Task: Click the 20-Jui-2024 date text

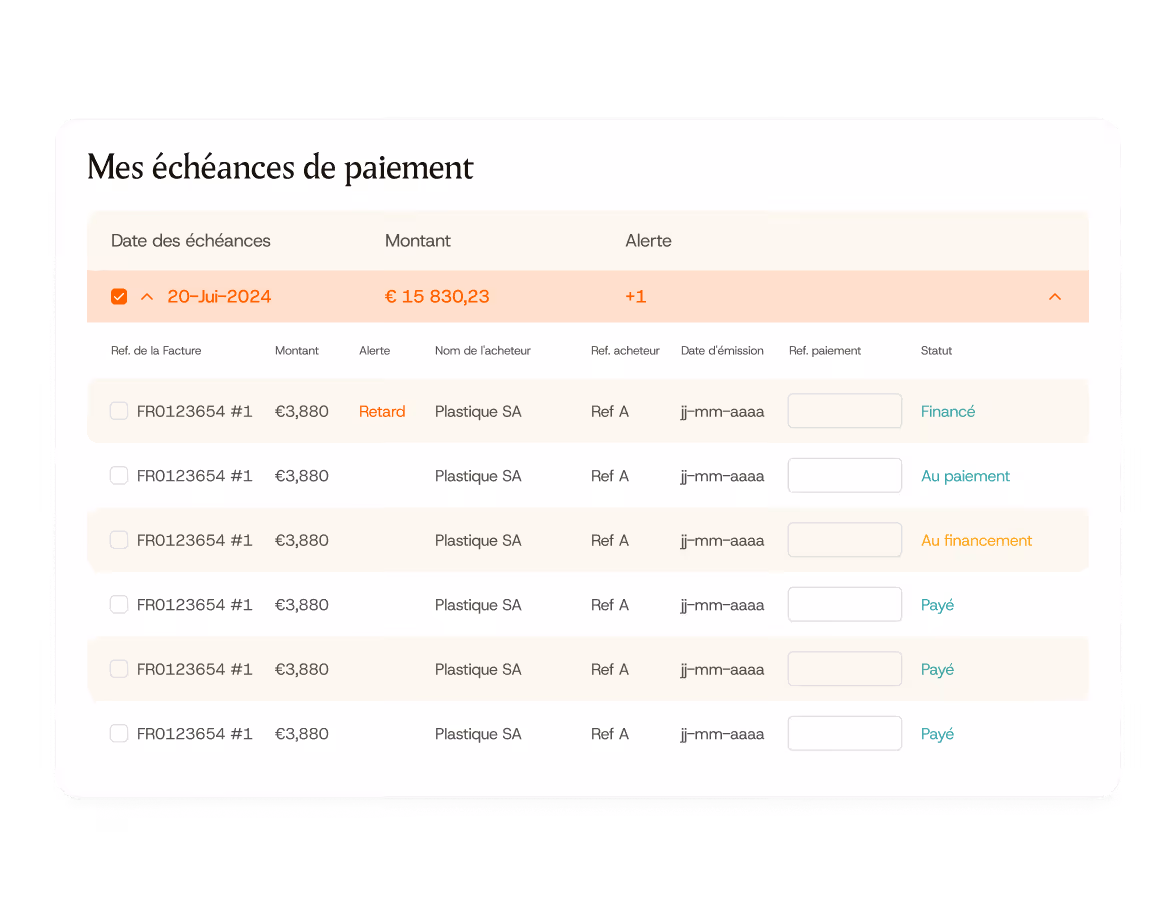Action: (219, 296)
